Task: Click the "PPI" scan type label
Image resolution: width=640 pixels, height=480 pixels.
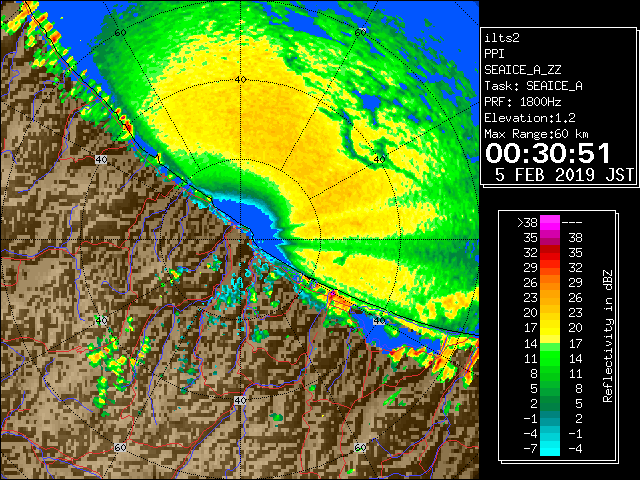Action: (x=494, y=54)
